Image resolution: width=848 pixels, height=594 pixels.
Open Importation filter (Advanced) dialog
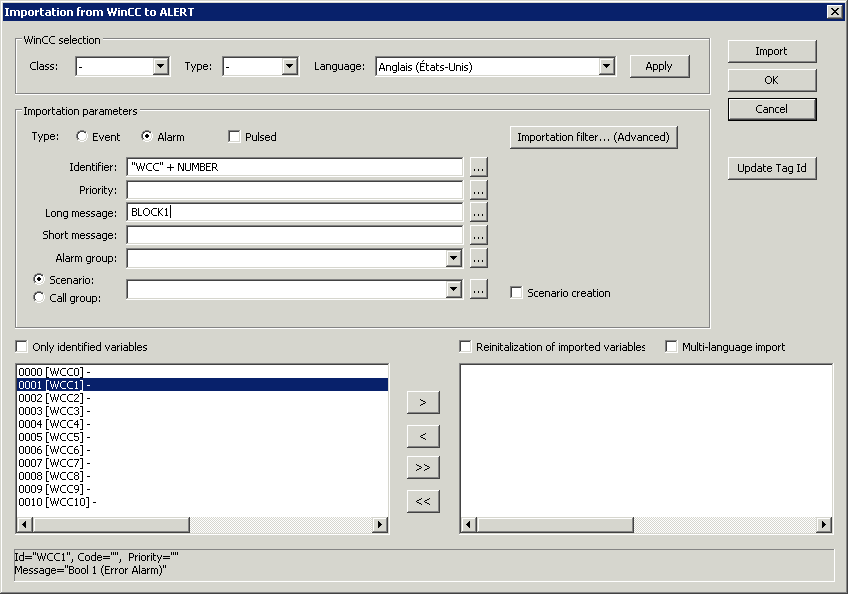(x=593, y=137)
